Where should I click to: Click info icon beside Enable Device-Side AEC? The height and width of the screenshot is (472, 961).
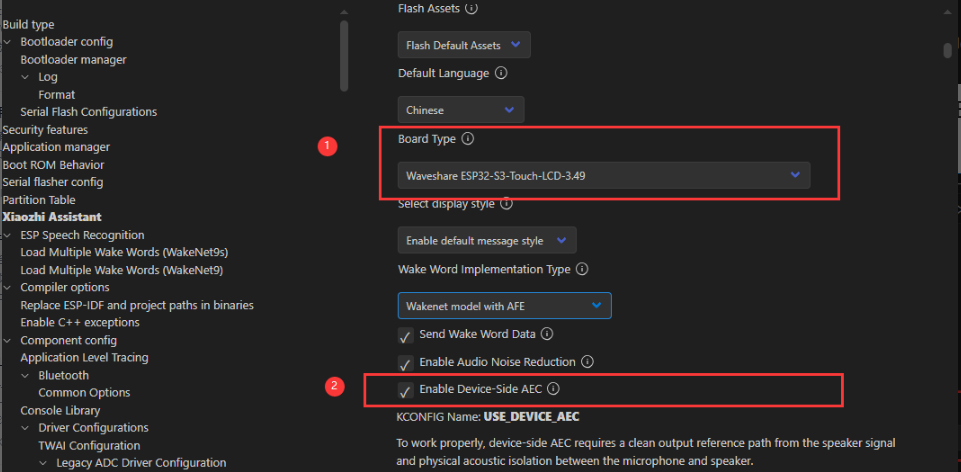tap(553, 388)
